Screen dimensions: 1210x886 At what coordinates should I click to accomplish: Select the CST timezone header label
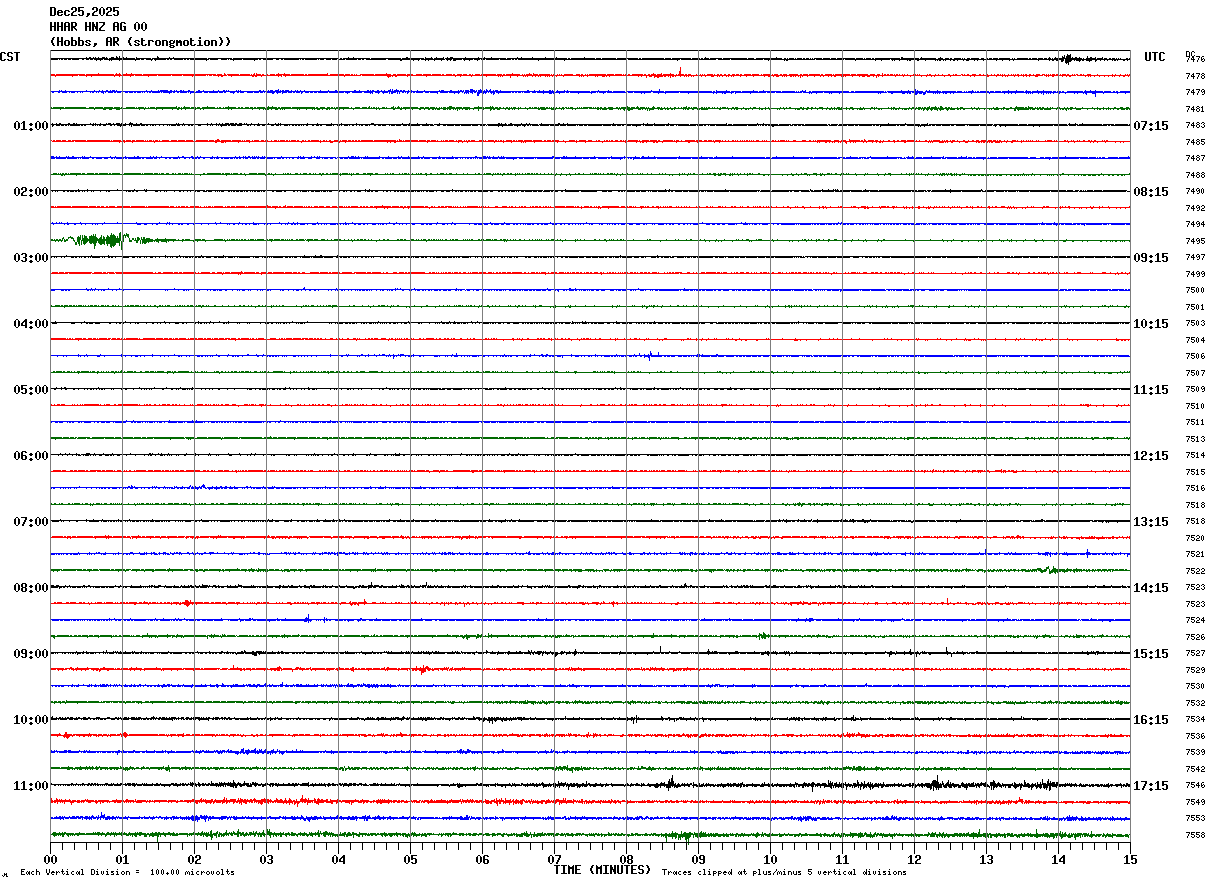click(10, 57)
